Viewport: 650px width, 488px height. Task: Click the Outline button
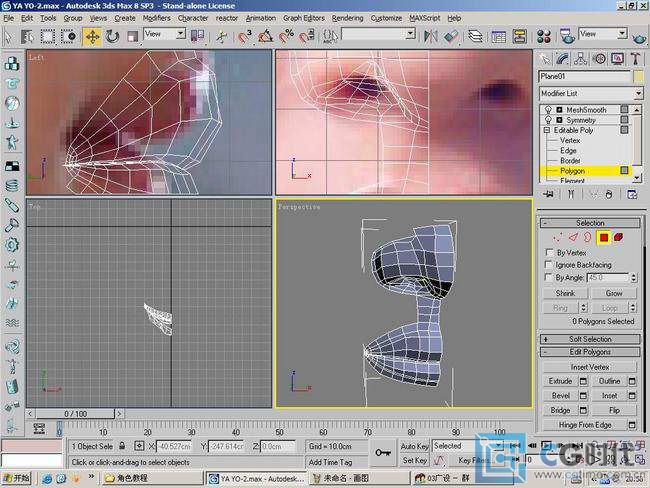[609, 381]
